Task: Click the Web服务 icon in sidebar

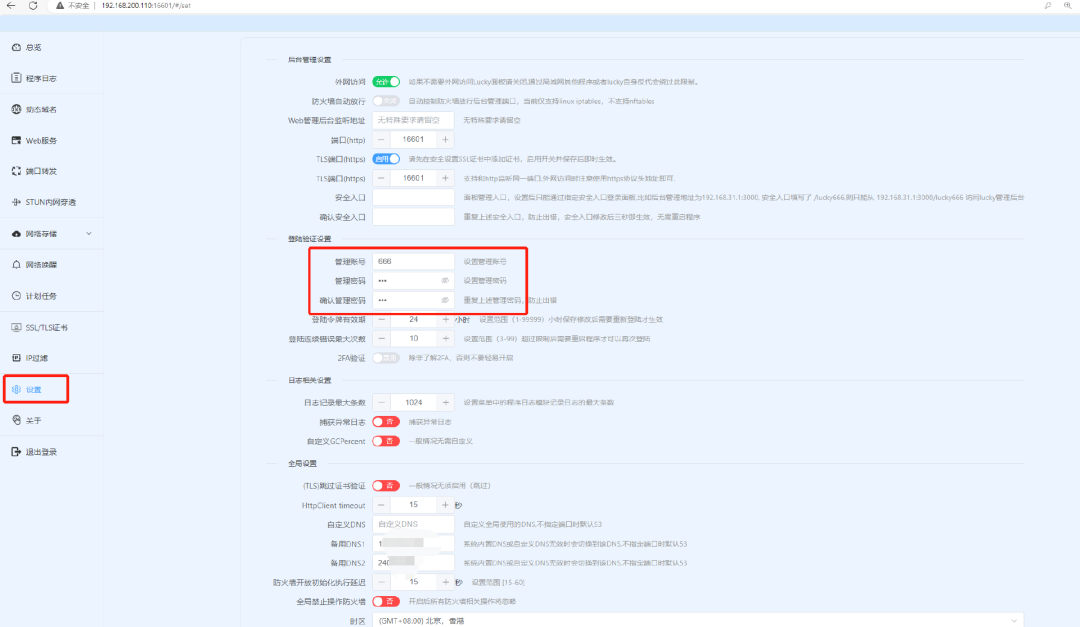Action: pyautogui.click(x=17, y=140)
